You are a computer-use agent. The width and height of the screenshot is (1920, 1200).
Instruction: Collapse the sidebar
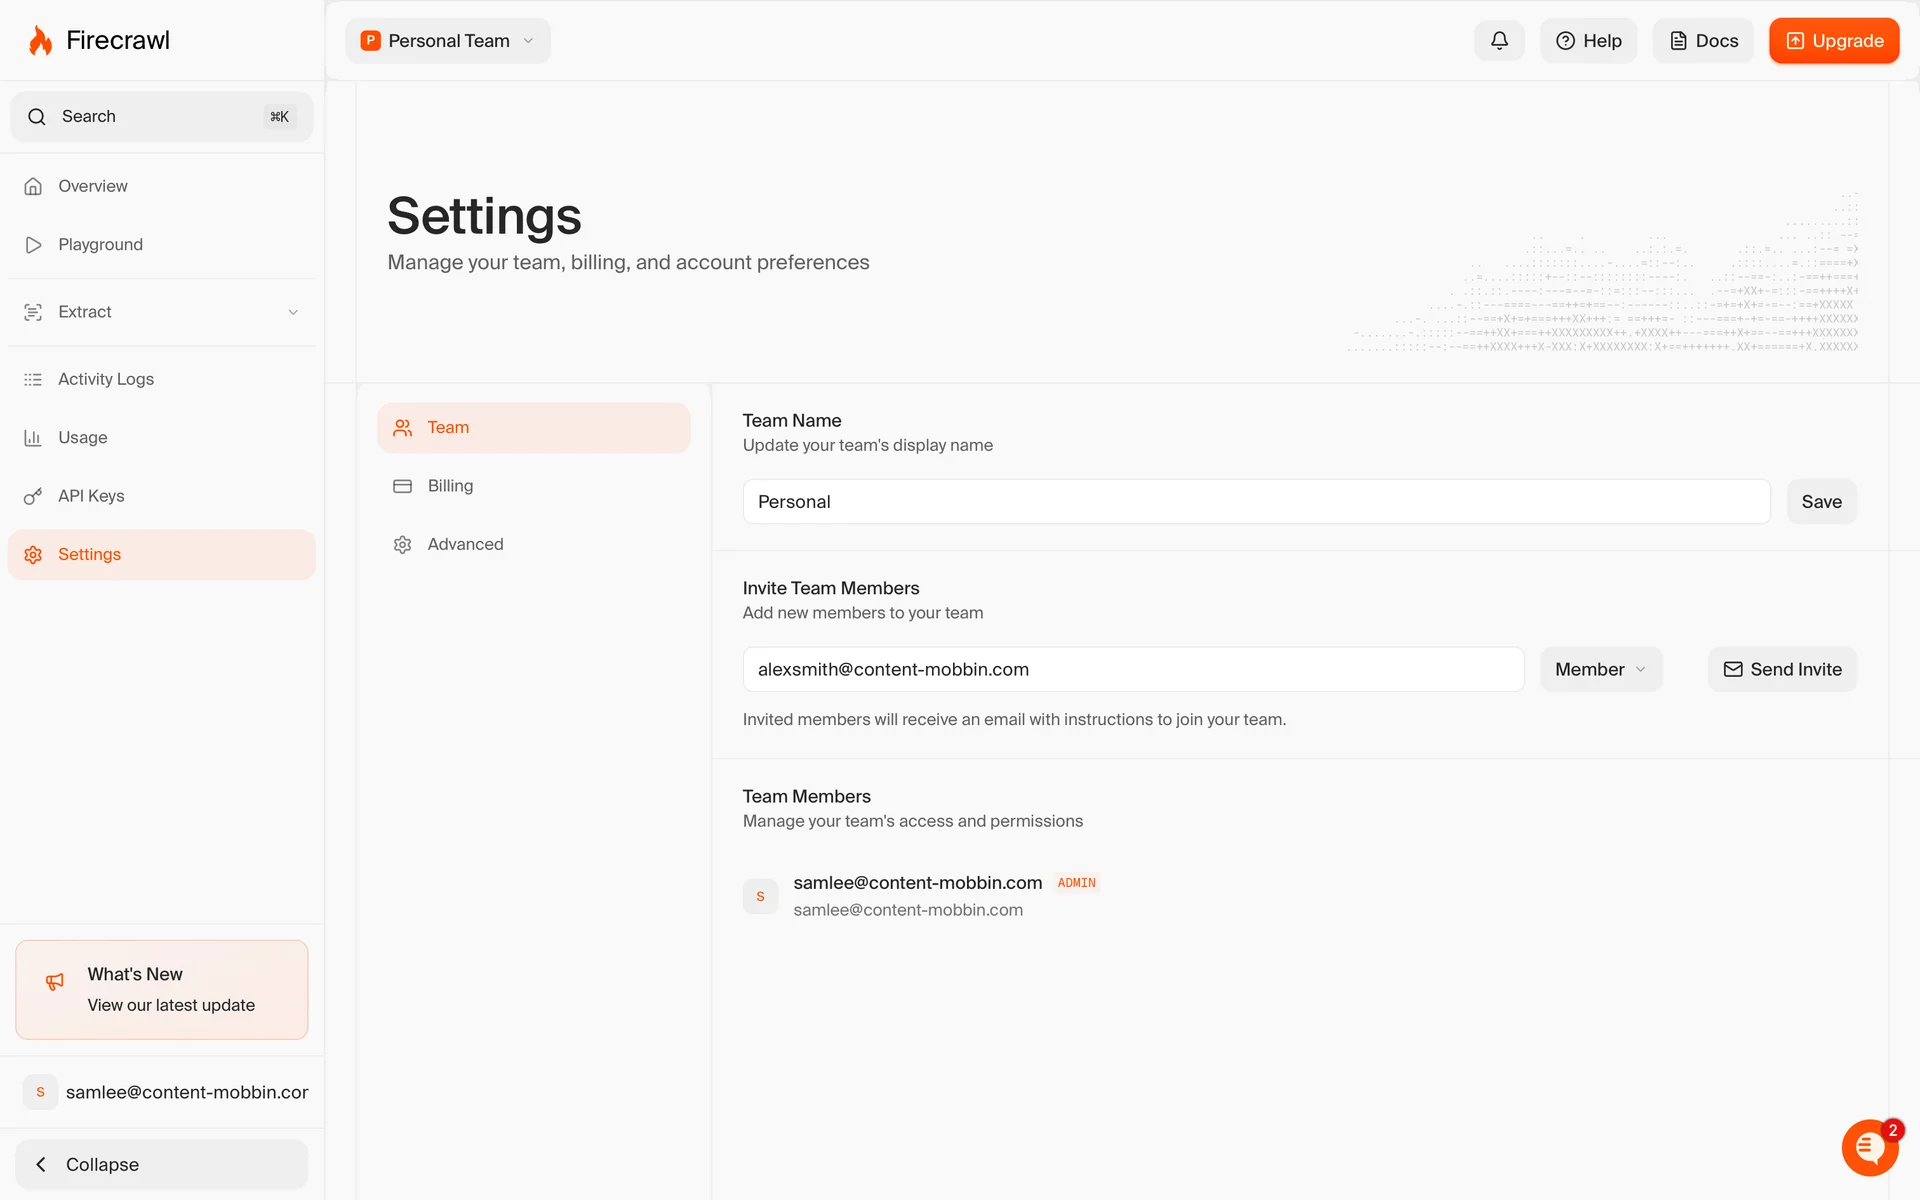tap(161, 1164)
